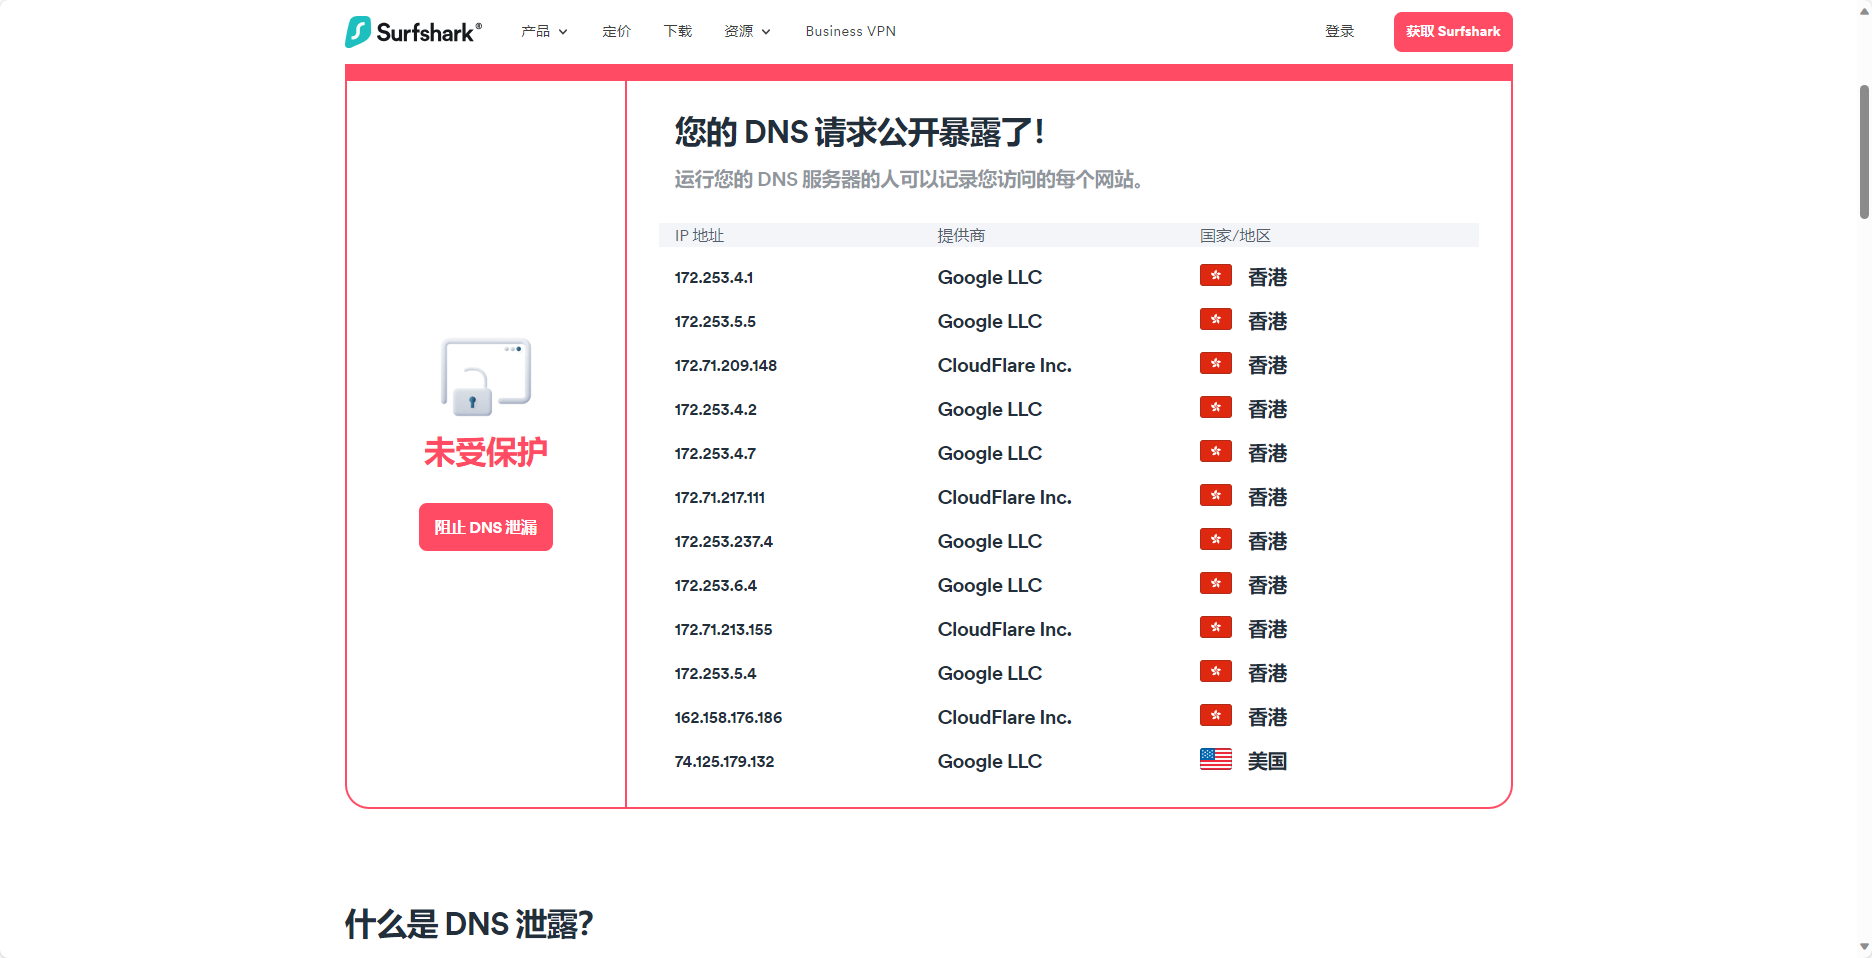Click the 登录 login link
Screen dimensions: 1872x958
1340,32
